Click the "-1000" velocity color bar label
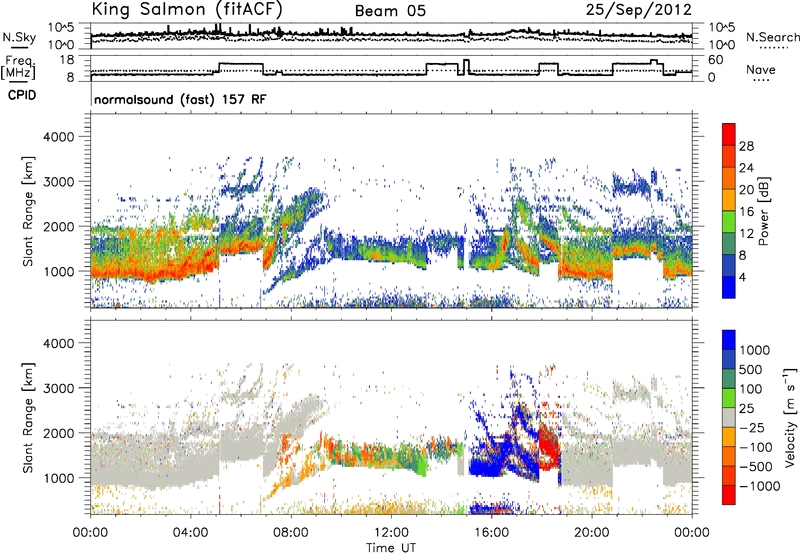The width and height of the screenshot is (800, 554). coord(759,486)
